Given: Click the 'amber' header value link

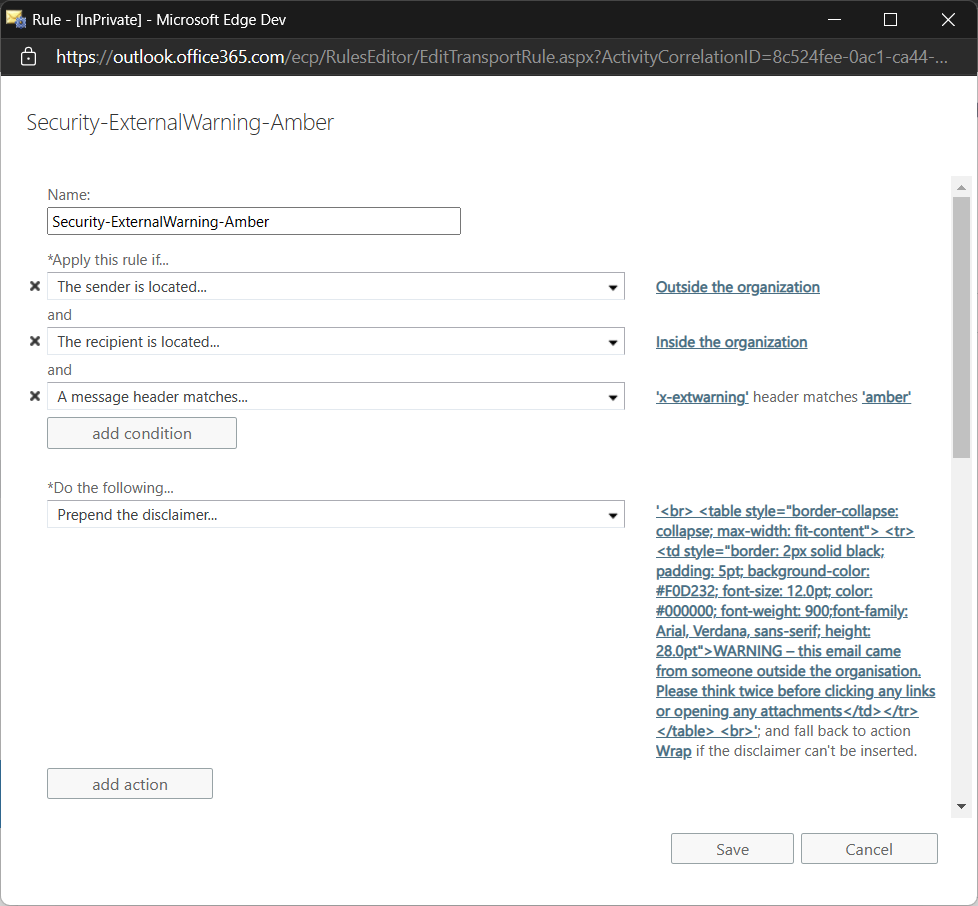Looking at the screenshot, I should pyautogui.click(x=886, y=397).
